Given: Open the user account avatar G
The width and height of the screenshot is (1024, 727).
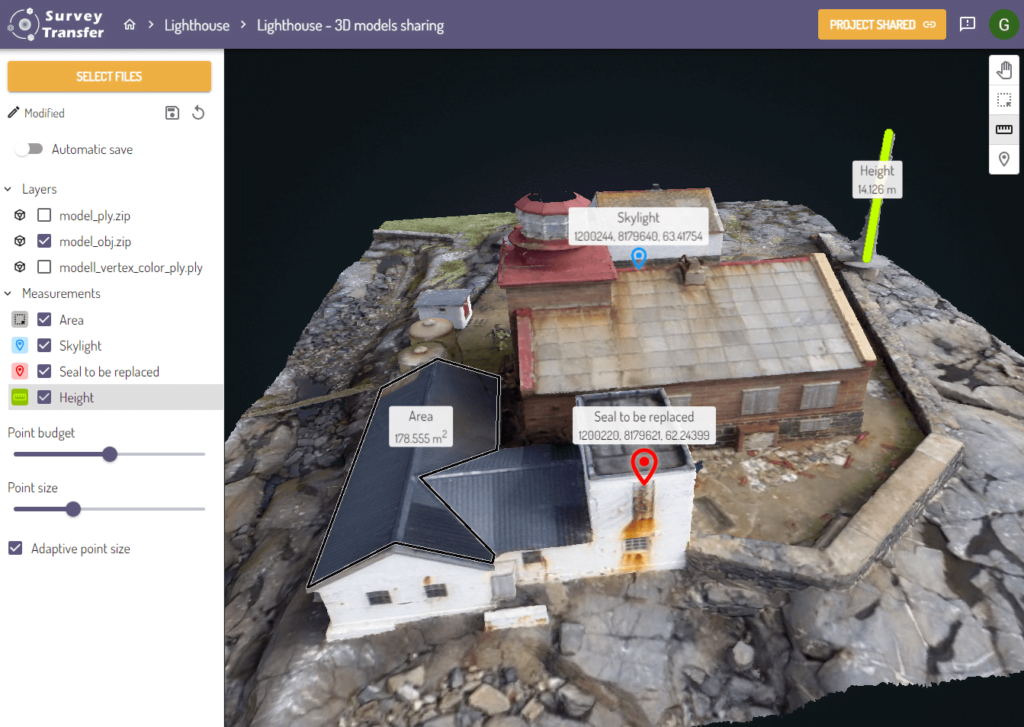Looking at the screenshot, I should click(x=1003, y=24).
